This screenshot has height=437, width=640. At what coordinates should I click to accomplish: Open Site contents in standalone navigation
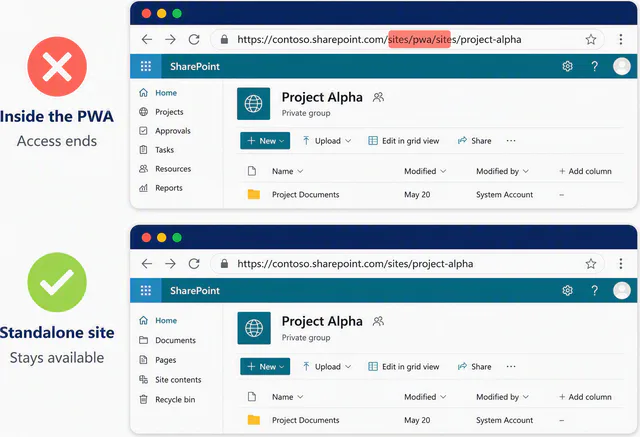[170, 380]
